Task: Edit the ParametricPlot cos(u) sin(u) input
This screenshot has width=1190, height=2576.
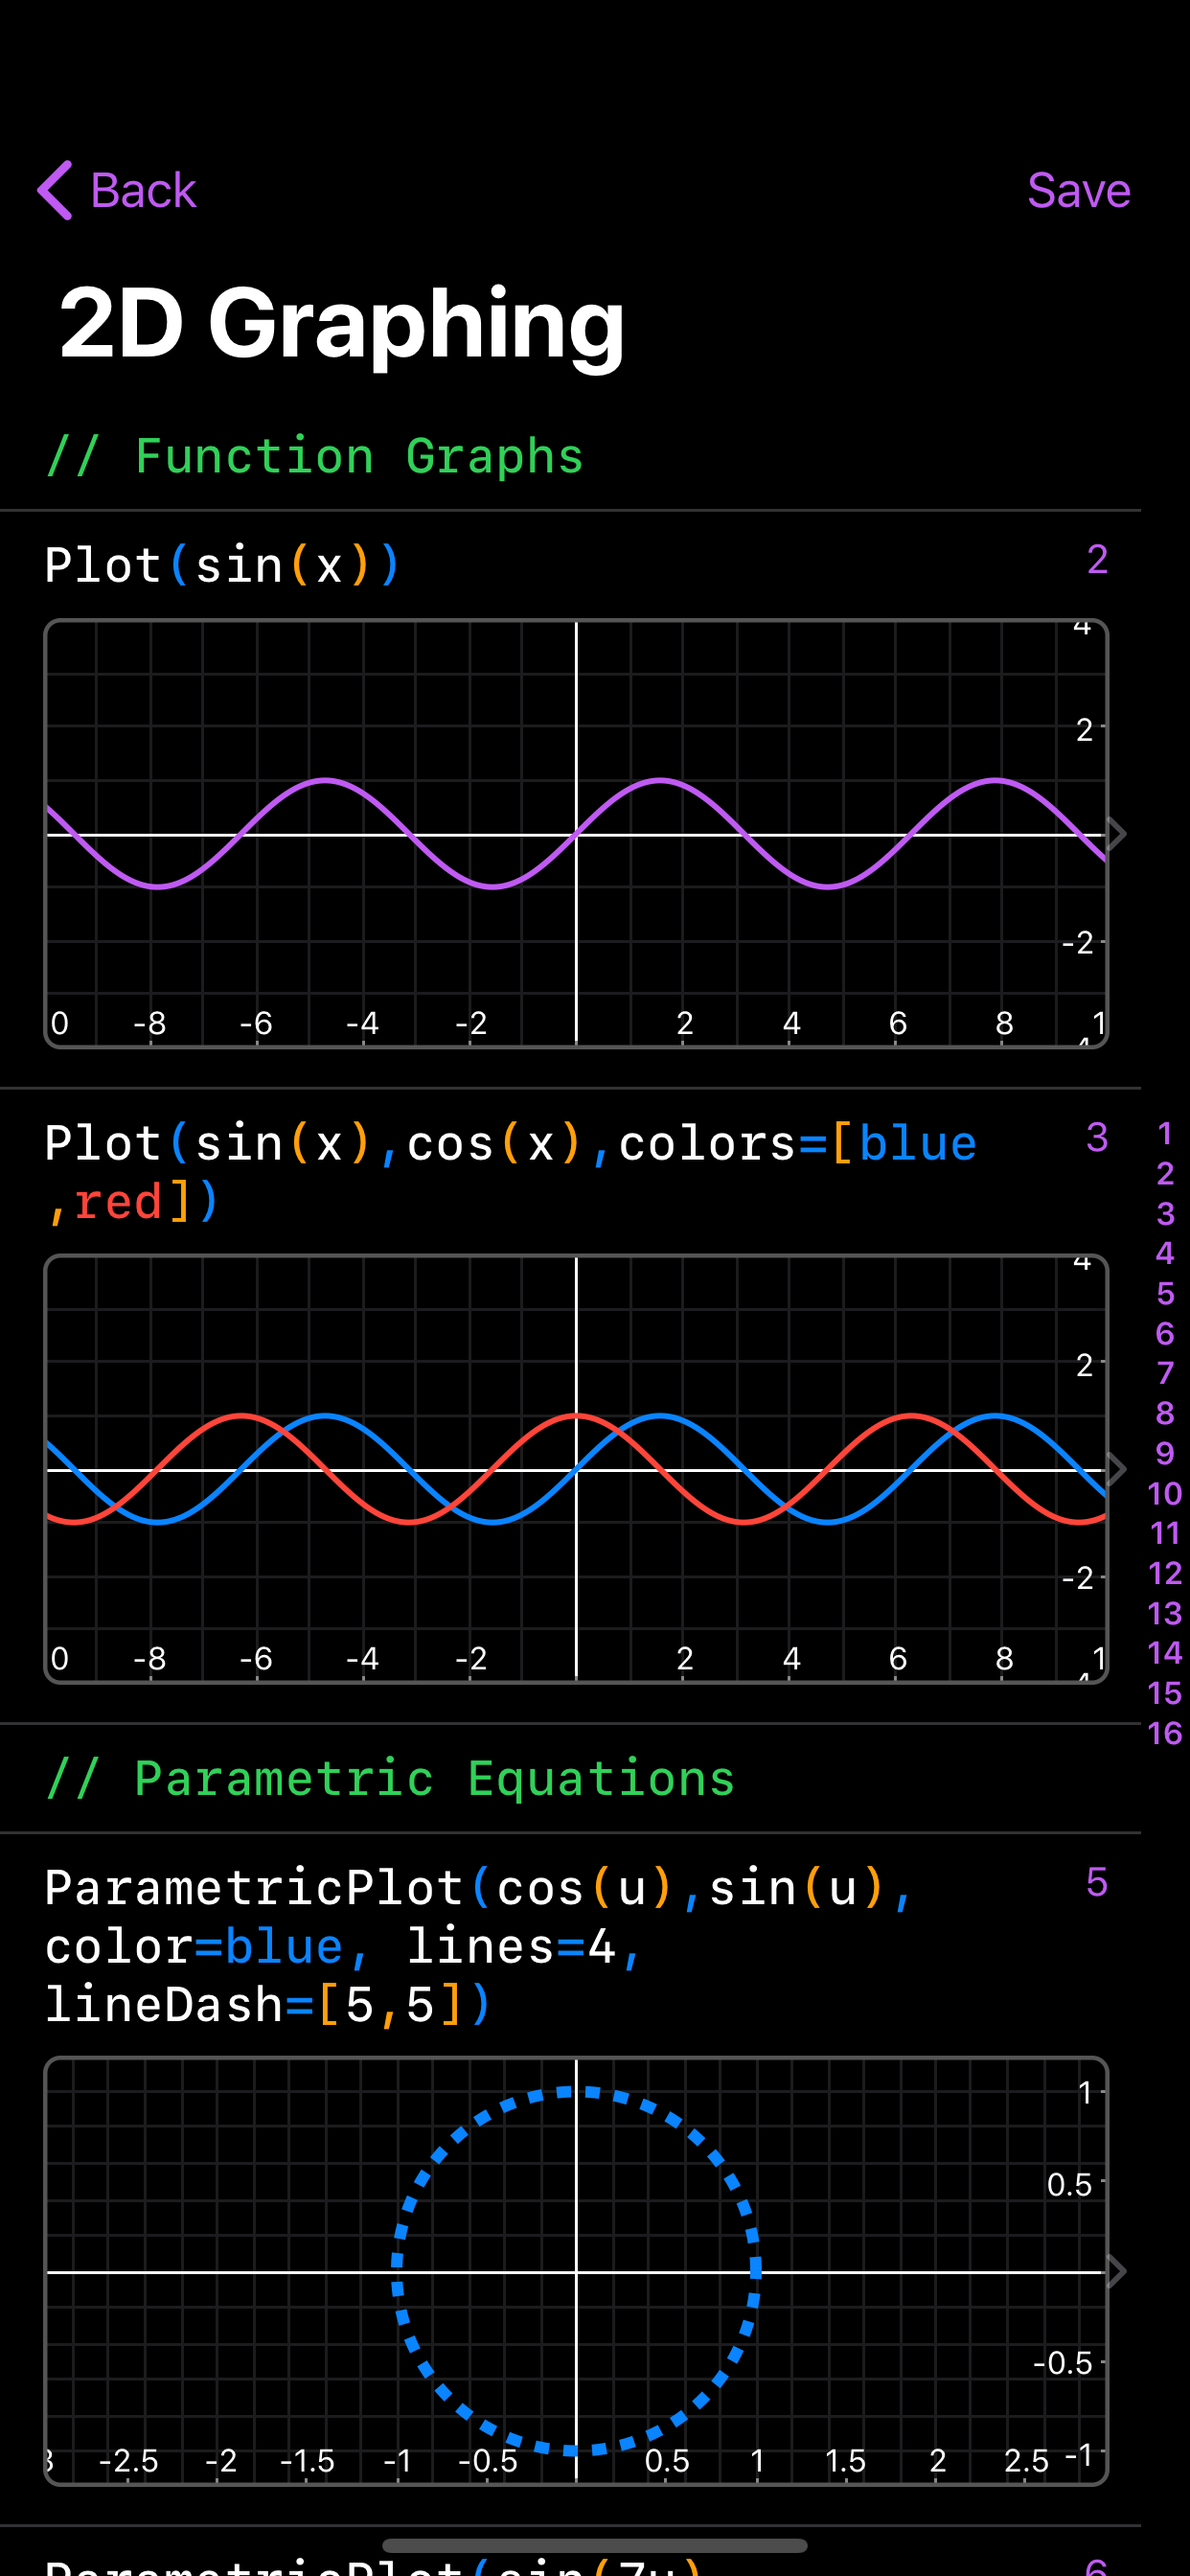Action: pyautogui.click(x=478, y=1946)
